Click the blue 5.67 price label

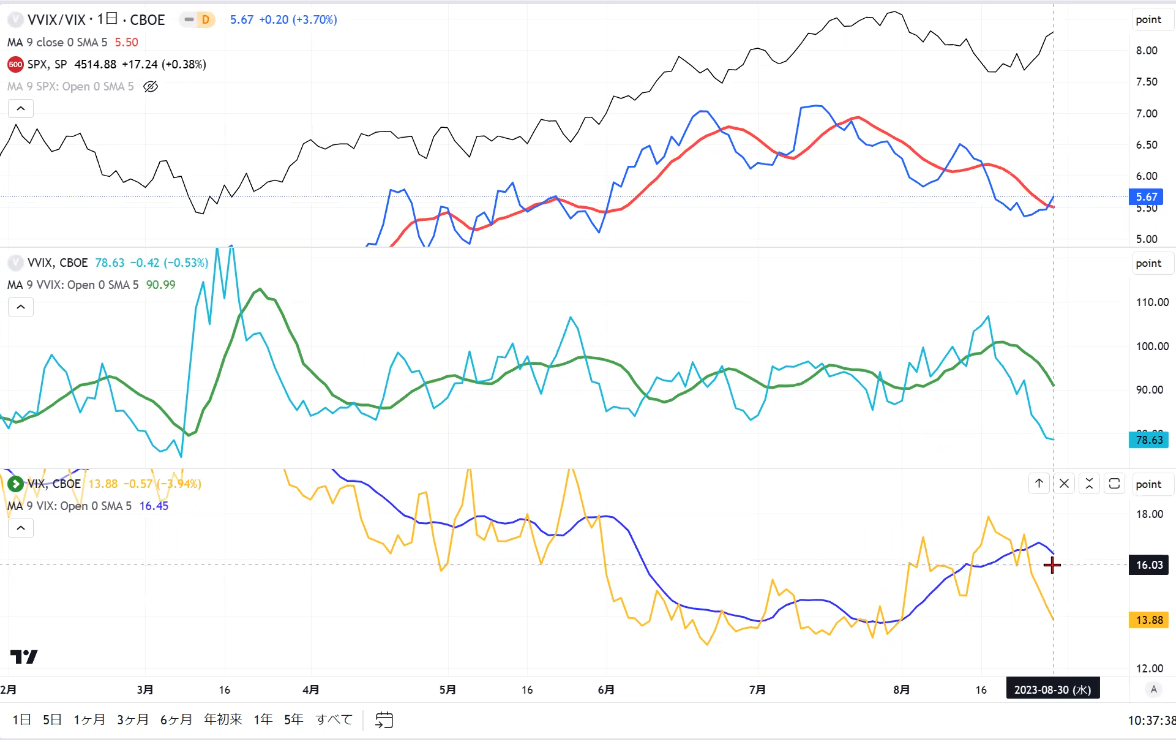click(x=1148, y=197)
